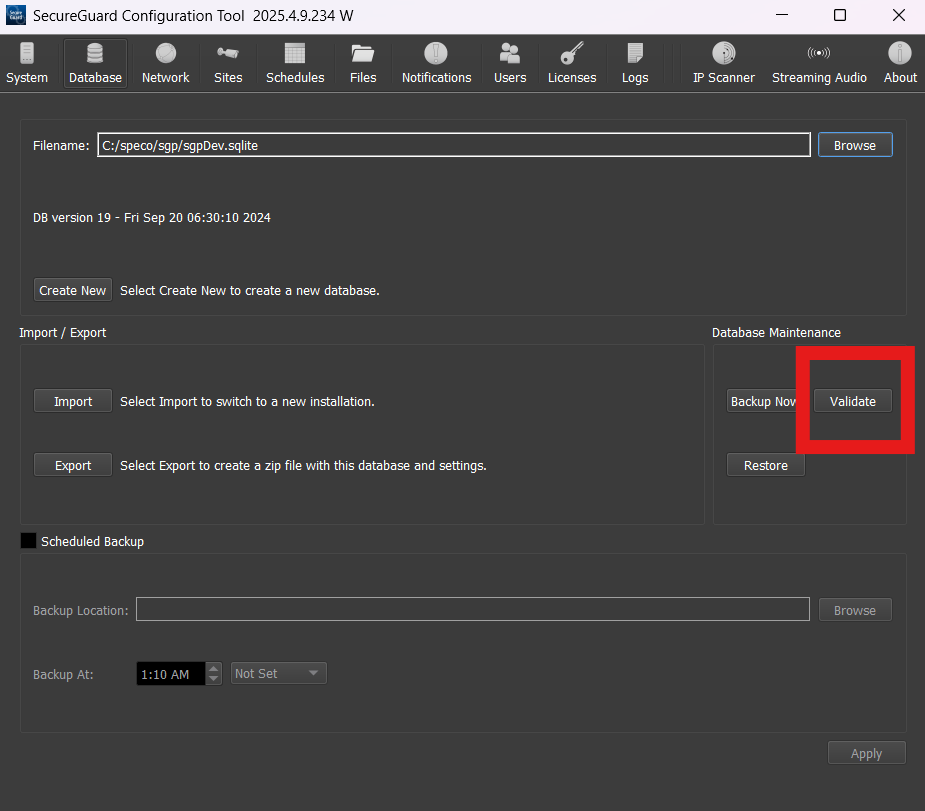Open the Not Set dropdown
Image resolution: width=925 pixels, height=811 pixels.
pos(278,673)
